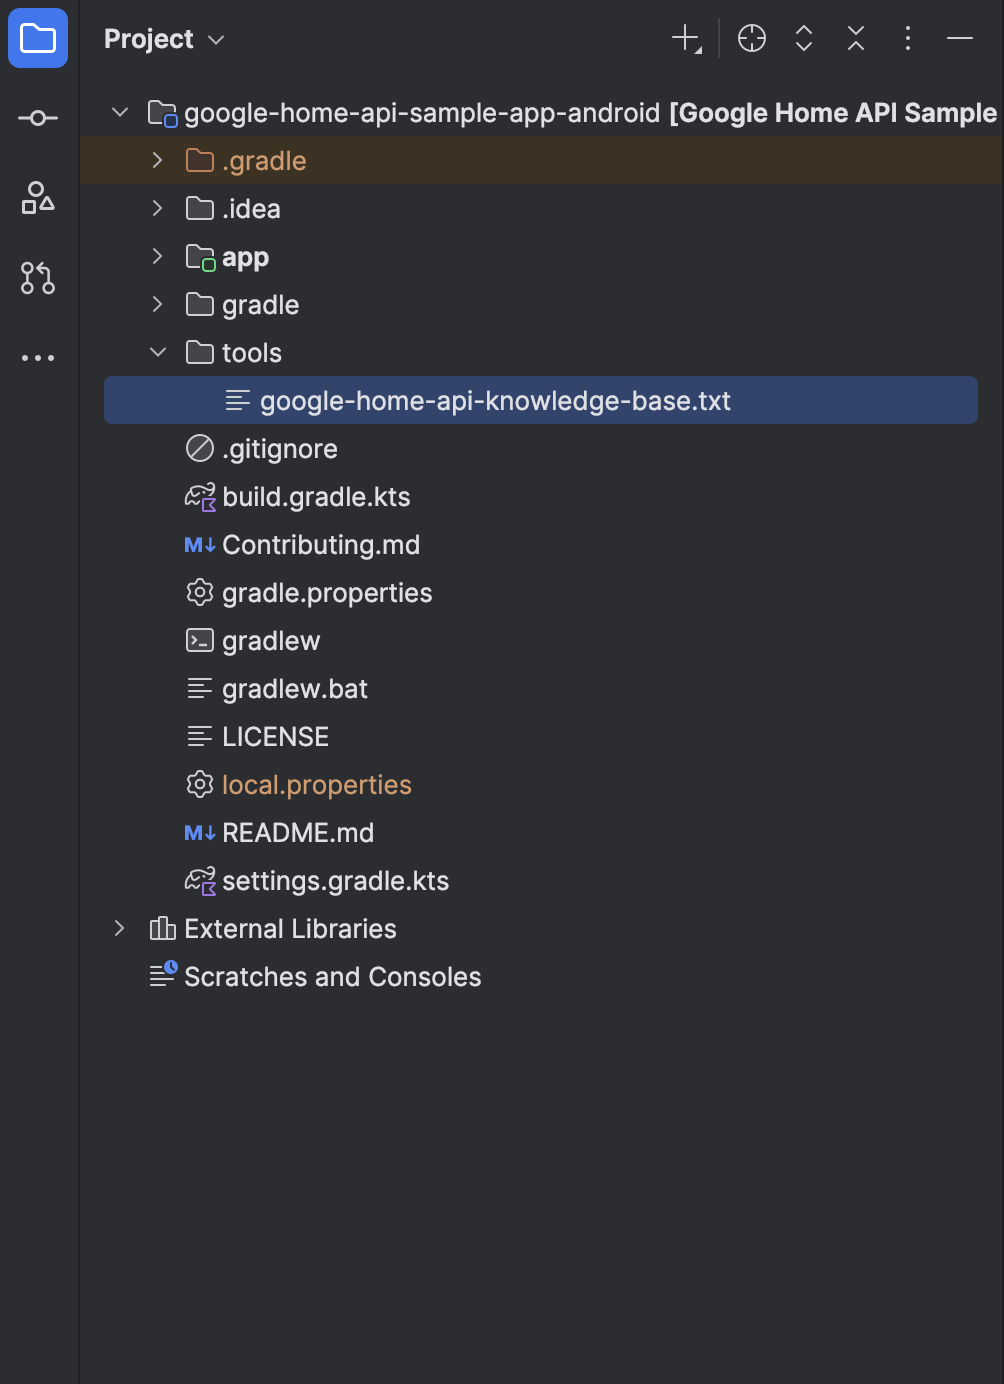Collapse All items in the tree
Viewport: 1004px width, 1384px height.
pos(855,38)
